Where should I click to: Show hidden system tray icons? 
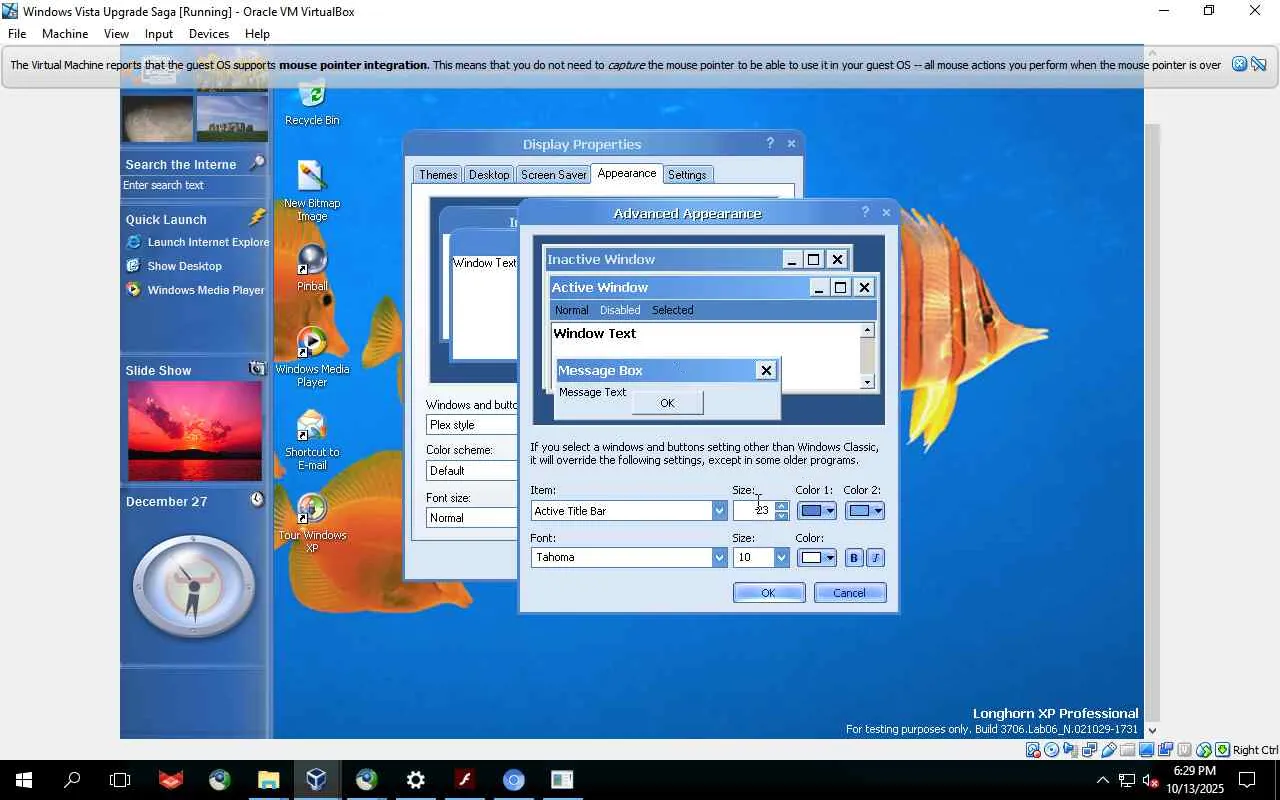pos(1103,780)
